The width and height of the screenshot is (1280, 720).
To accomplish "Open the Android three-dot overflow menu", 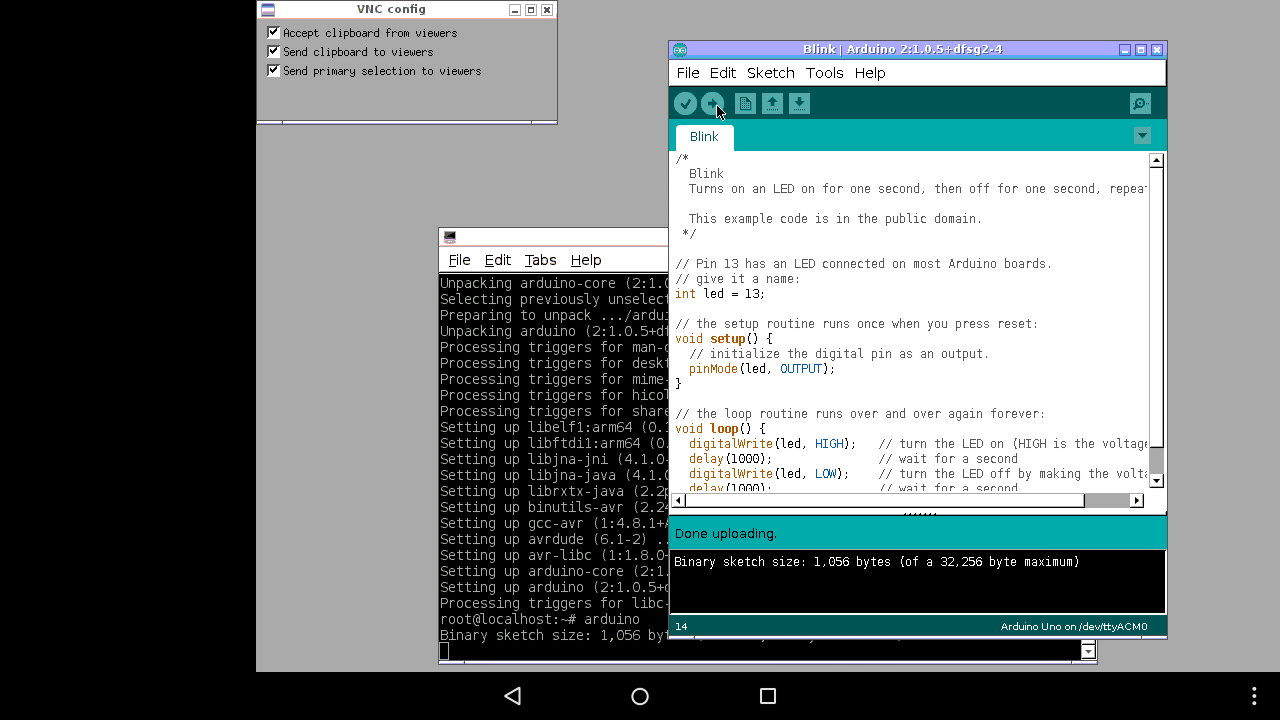I will [1254, 696].
